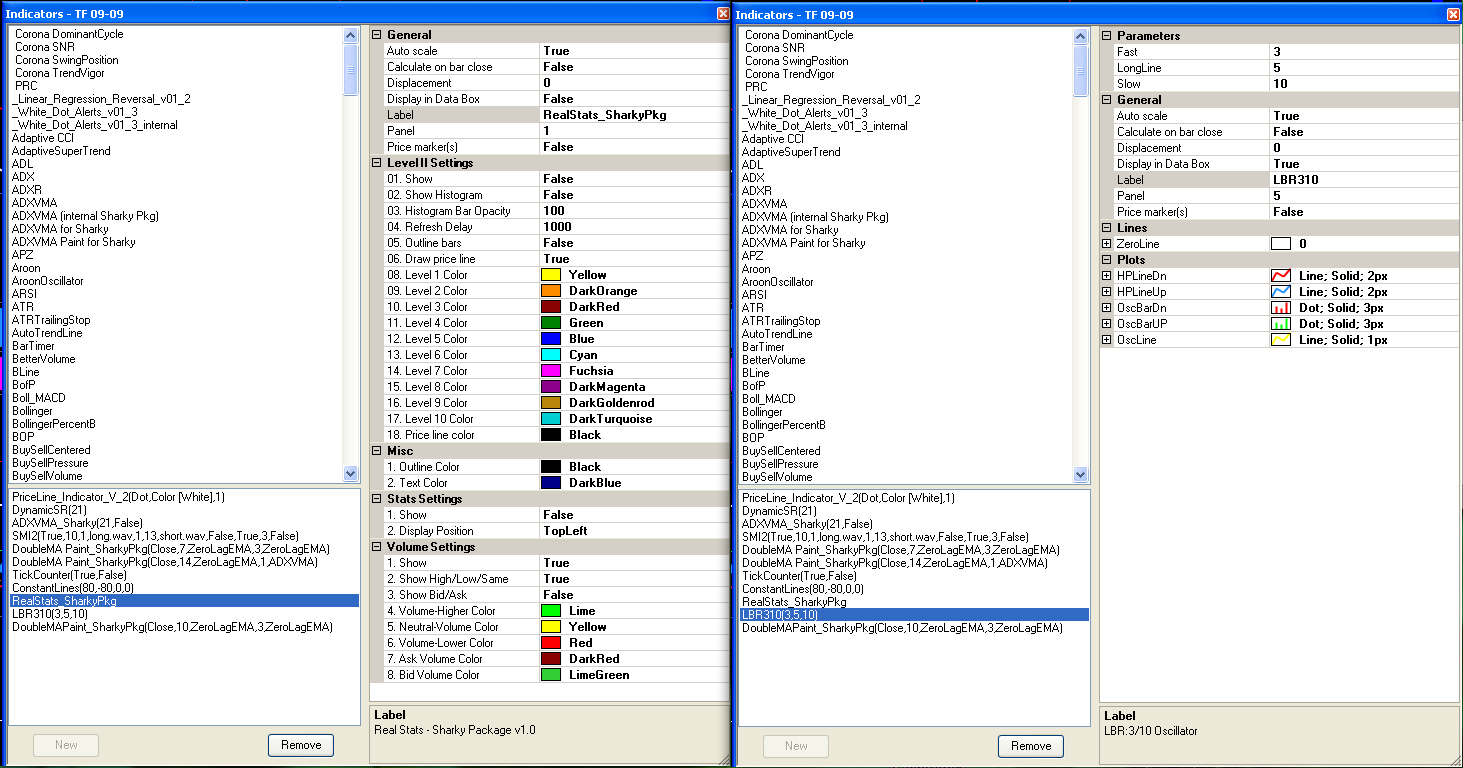Click the disabled New button in left window
Image resolution: width=1463 pixels, height=768 pixels.
click(66, 745)
